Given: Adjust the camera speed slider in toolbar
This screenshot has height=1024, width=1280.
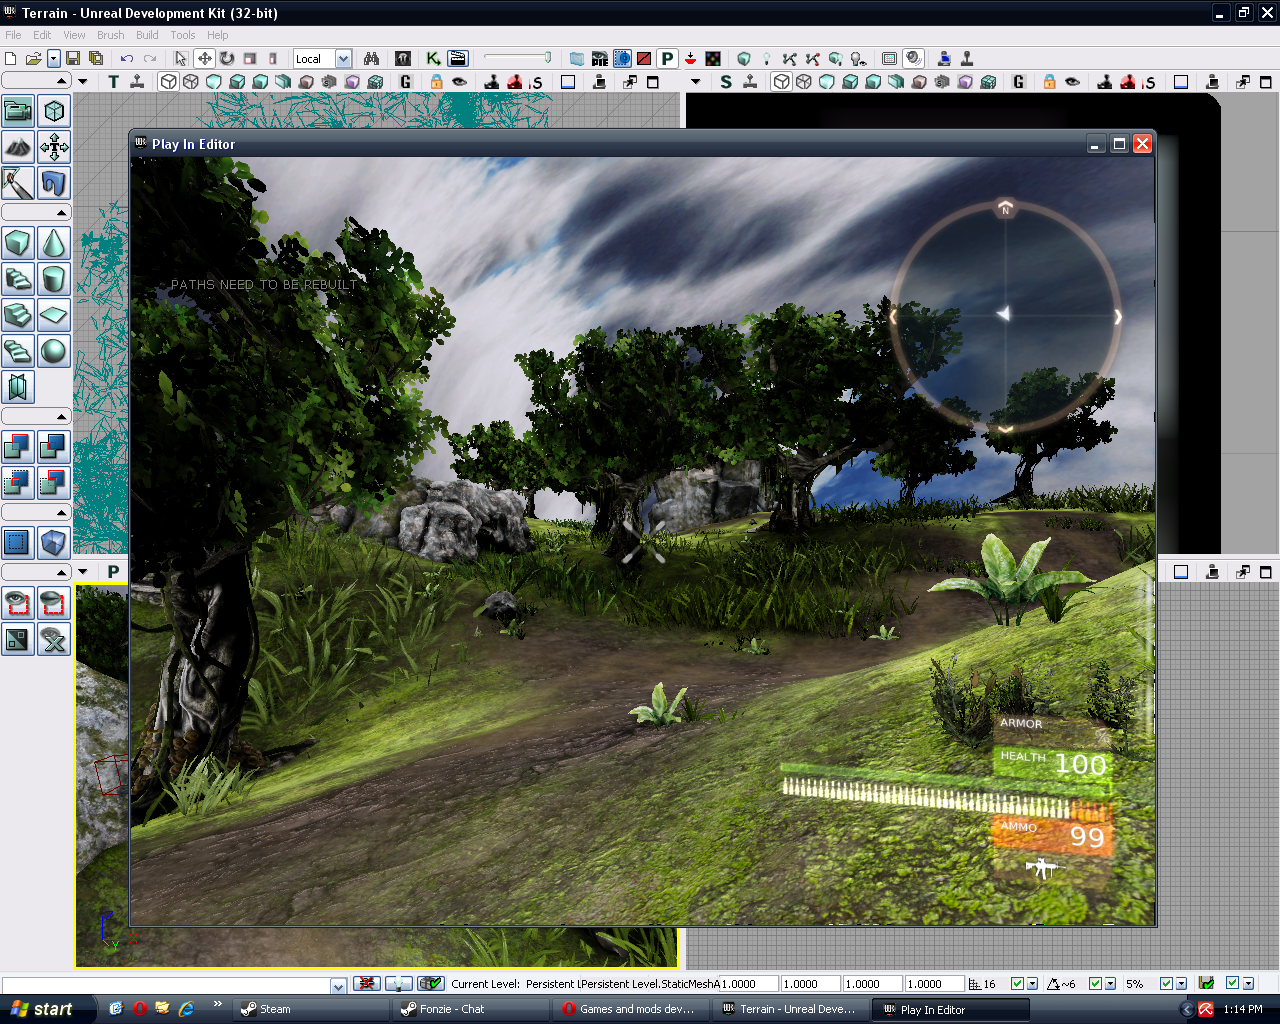Looking at the screenshot, I should point(518,58).
